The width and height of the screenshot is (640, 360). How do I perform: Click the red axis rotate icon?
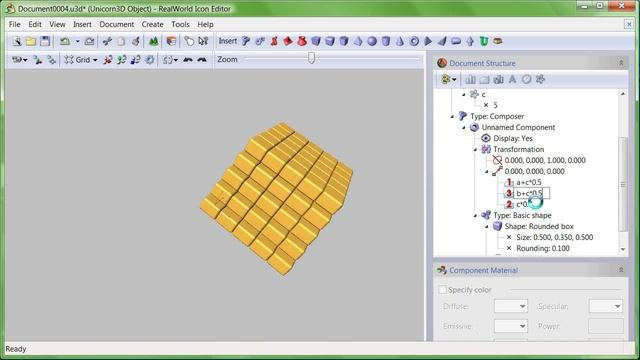[x=107, y=60]
